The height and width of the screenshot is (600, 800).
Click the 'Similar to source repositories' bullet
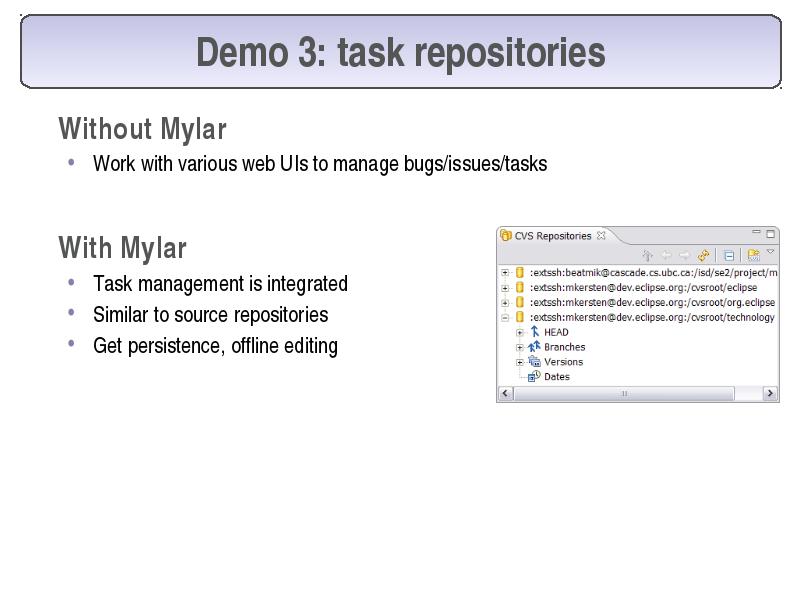pyautogui.click(x=210, y=315)
